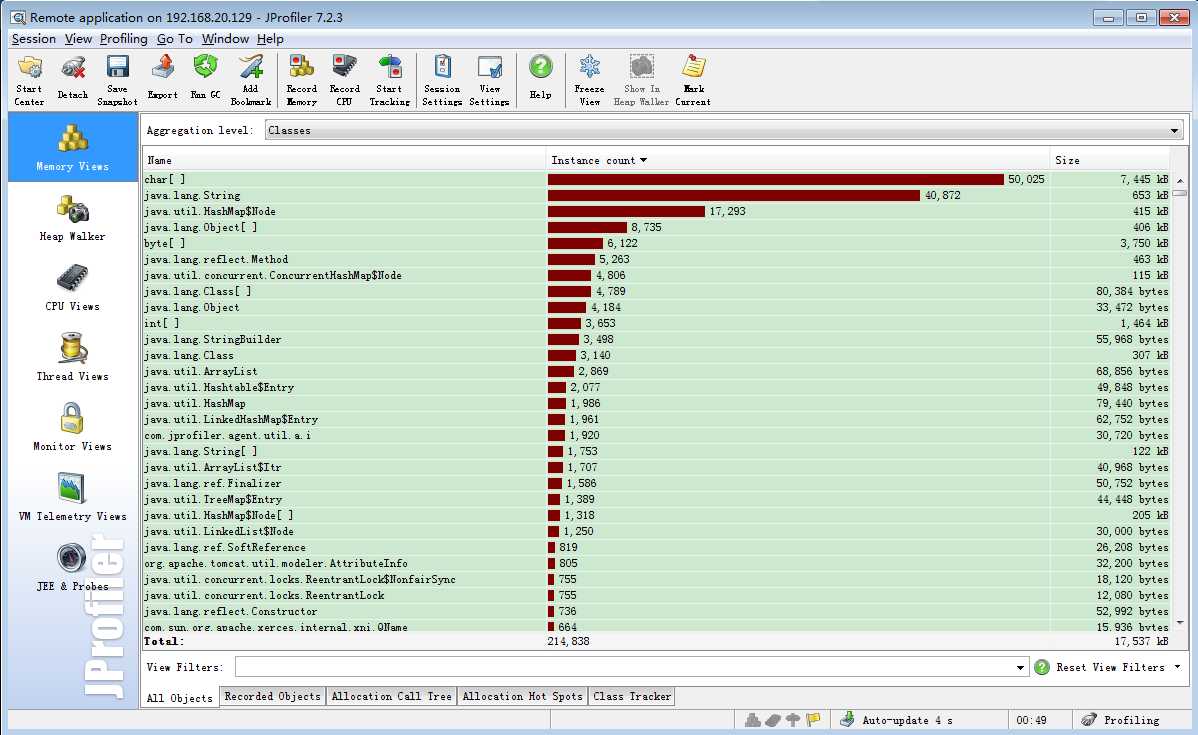Detach from the profiled JVM
The image size is (1198, 735).
[73, 80]
